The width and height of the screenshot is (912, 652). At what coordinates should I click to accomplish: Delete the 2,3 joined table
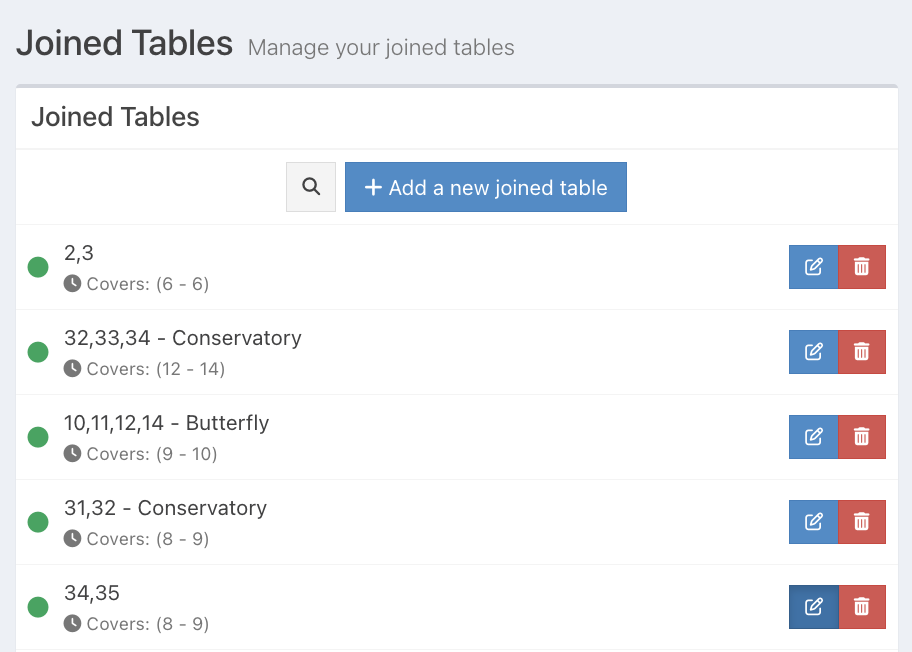point(861,267)
